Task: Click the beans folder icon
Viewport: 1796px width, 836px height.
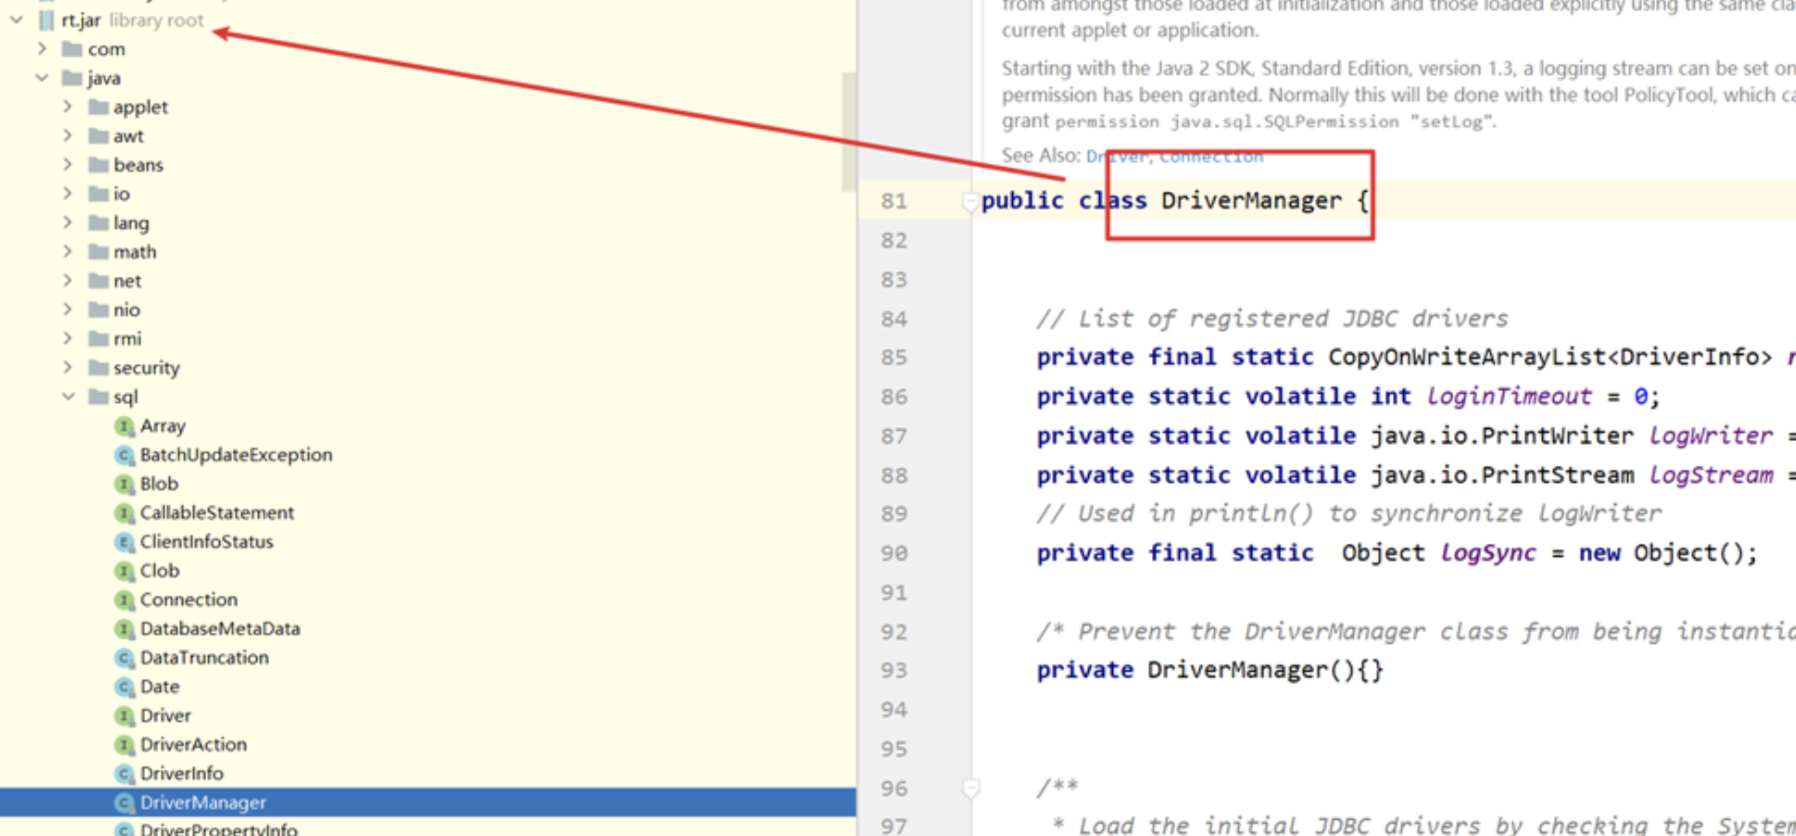Action: coord(98,165)
